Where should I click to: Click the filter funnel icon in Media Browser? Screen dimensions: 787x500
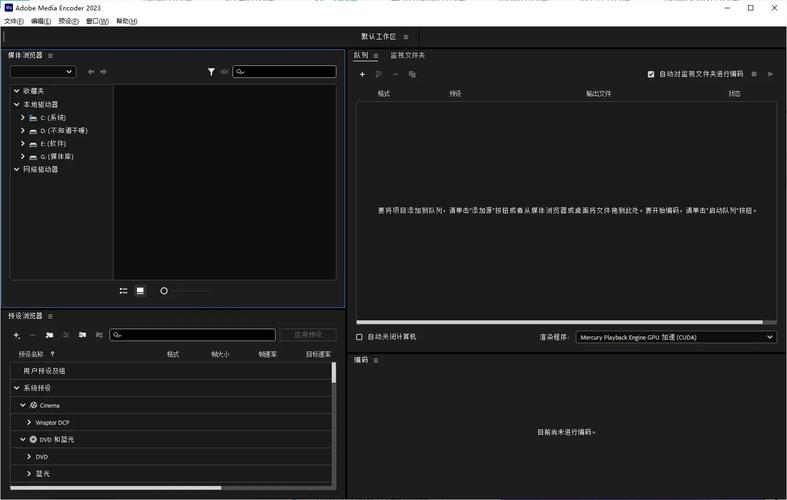(211, 72)
